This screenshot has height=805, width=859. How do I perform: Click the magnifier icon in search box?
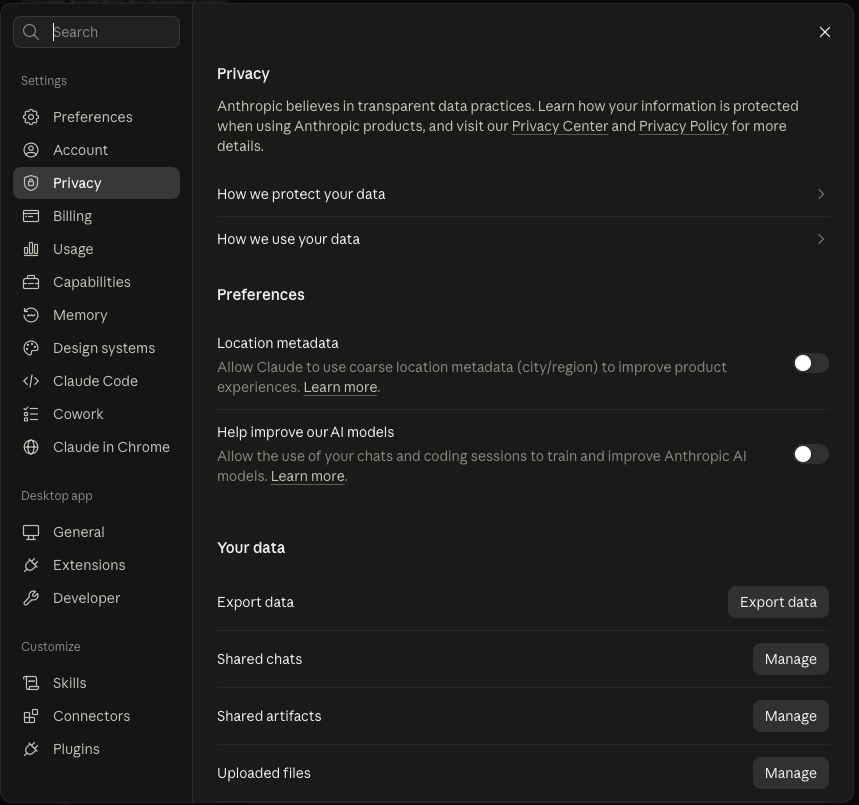31,32
